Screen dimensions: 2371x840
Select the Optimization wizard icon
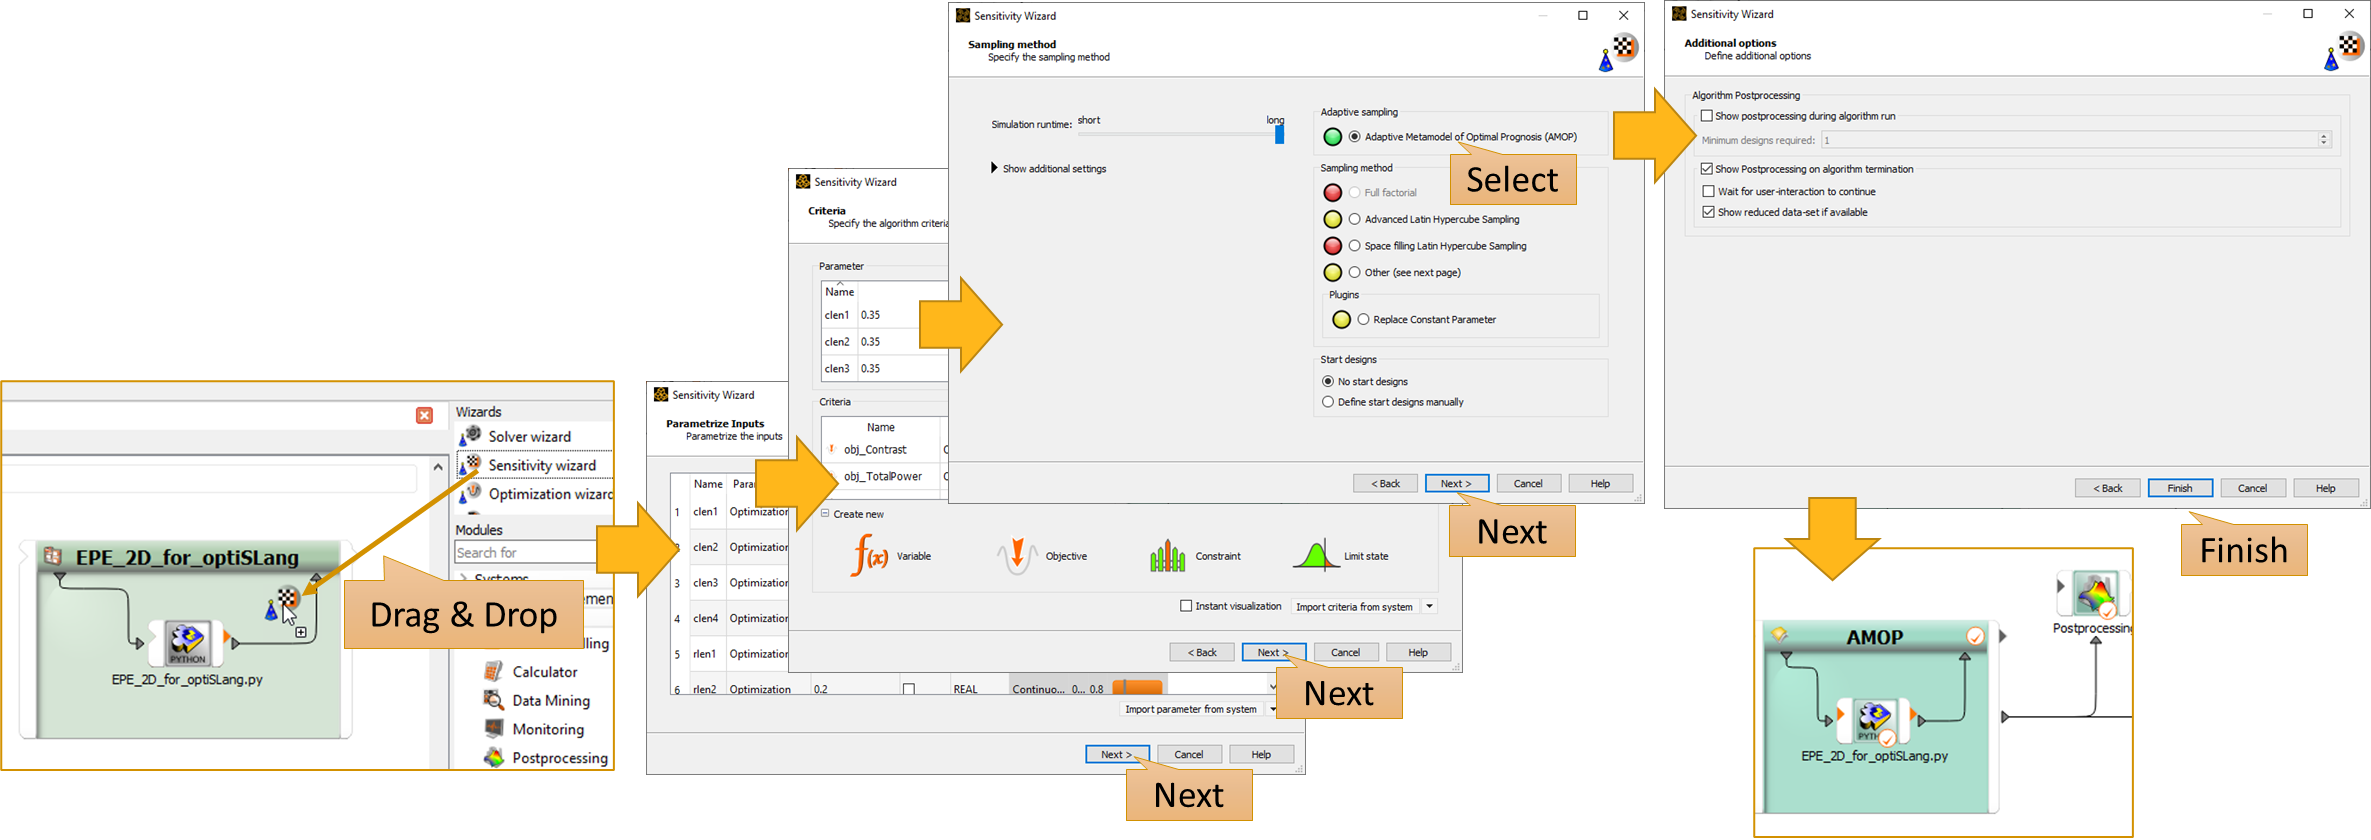pos(470,493)
